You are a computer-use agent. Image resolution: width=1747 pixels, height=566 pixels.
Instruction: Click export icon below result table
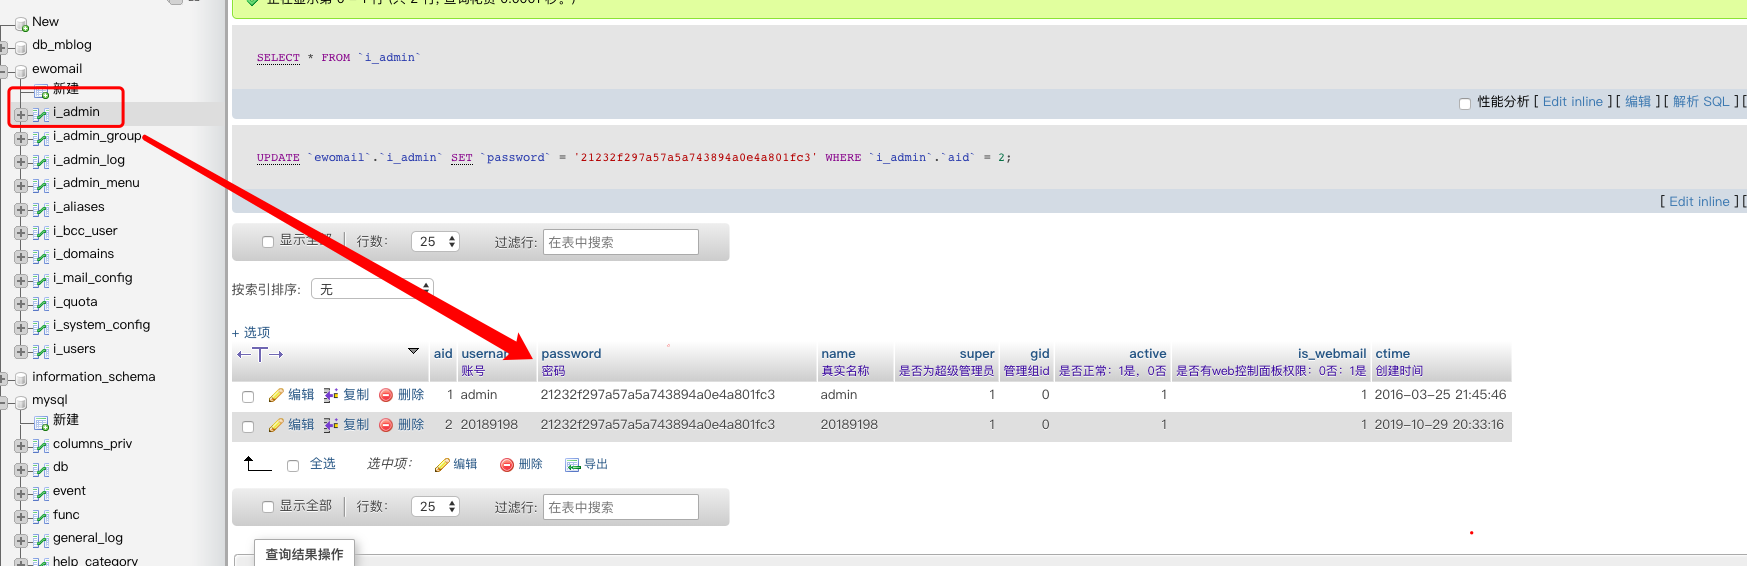point(573,465)
